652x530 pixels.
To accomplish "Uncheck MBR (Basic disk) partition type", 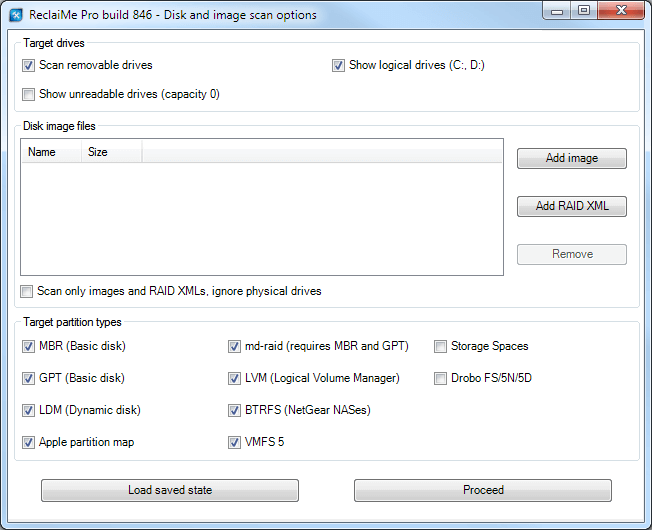I will [28, 347].
